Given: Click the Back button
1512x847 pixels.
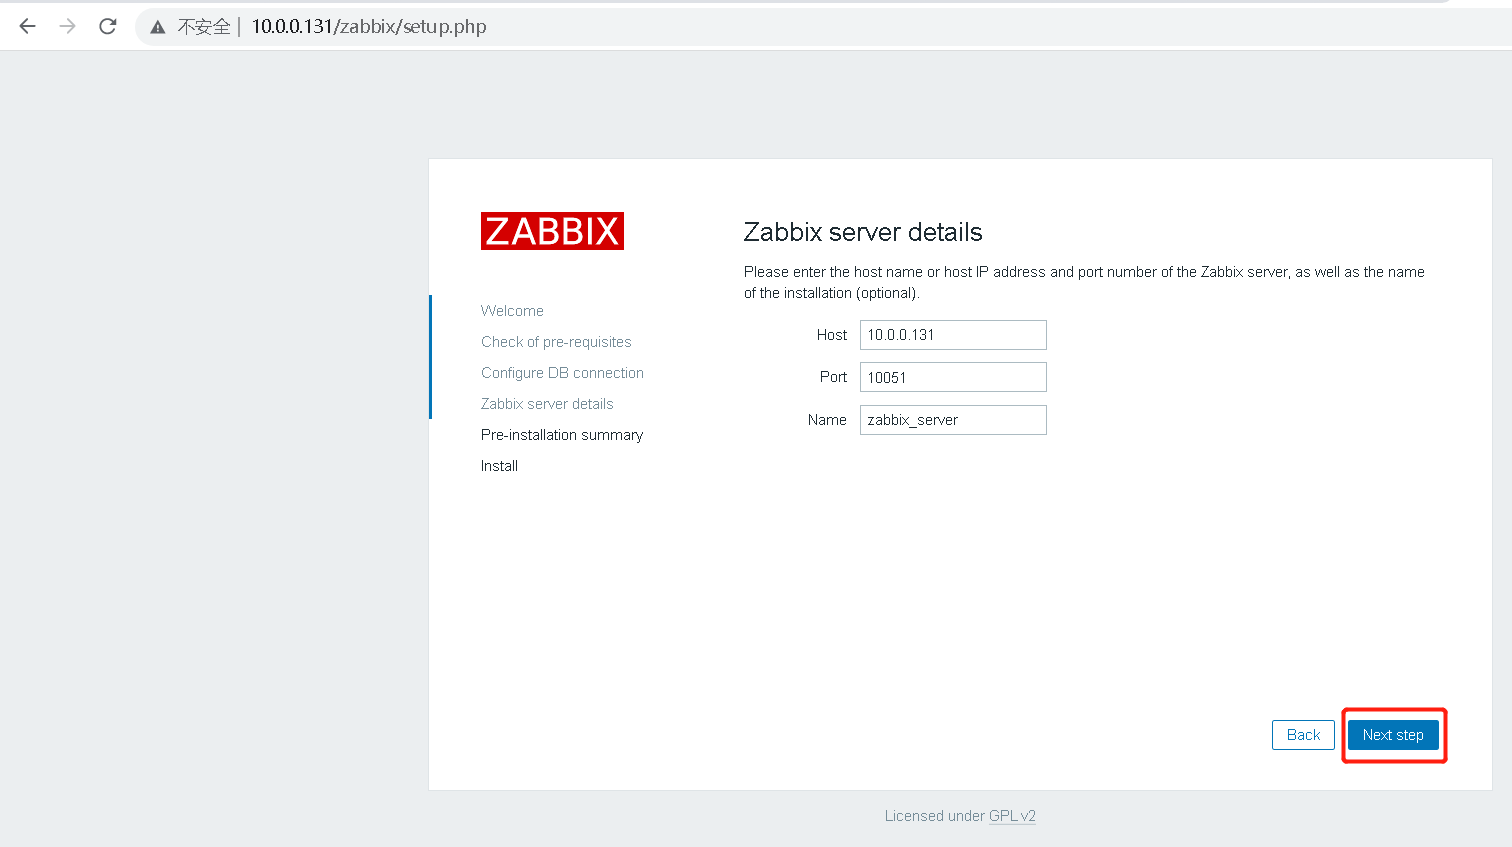Looking at the screenshot, I should 1303,735.
